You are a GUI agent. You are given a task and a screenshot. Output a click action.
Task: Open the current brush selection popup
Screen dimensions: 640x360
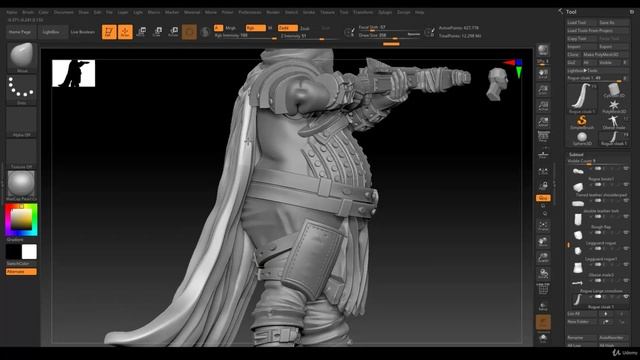(x=22, y=57)
